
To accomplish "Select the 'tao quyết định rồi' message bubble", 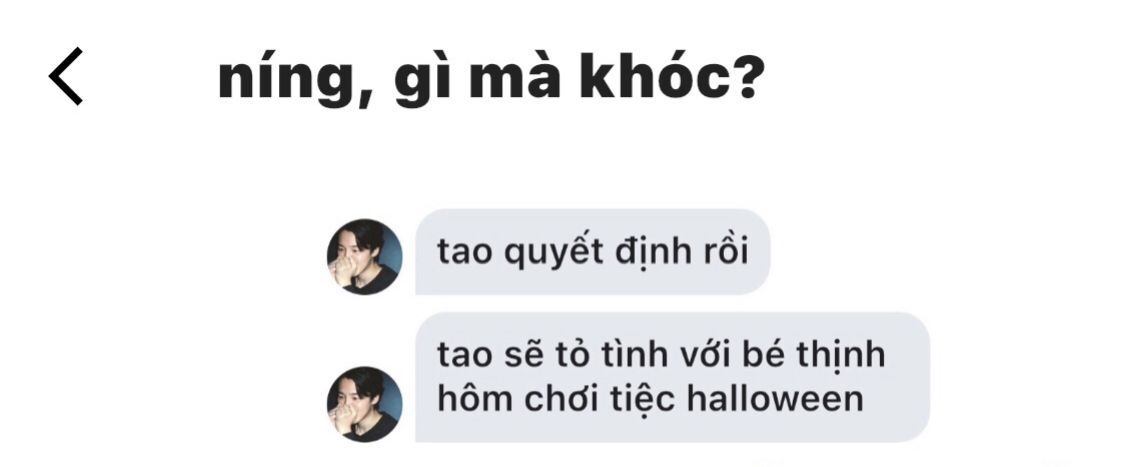I will tap(593, 252).
